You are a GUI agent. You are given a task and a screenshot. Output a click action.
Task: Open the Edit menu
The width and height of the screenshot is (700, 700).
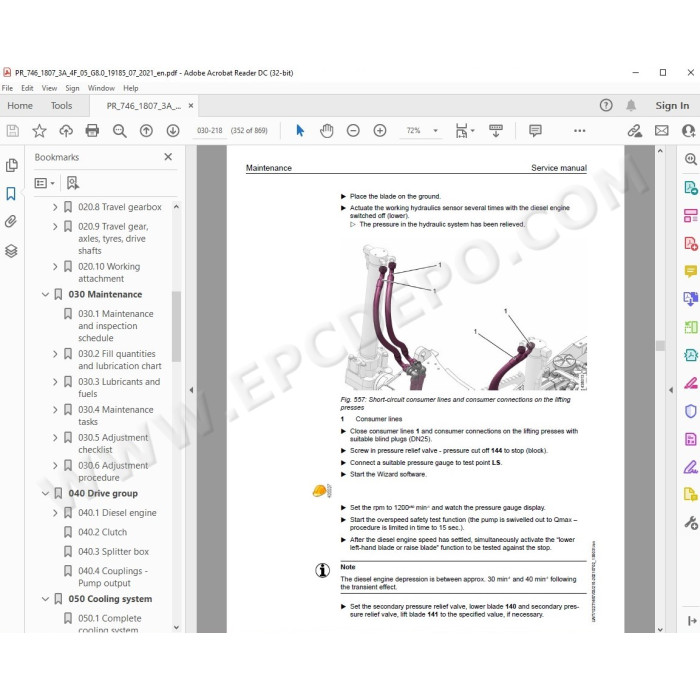coord(27,88)
